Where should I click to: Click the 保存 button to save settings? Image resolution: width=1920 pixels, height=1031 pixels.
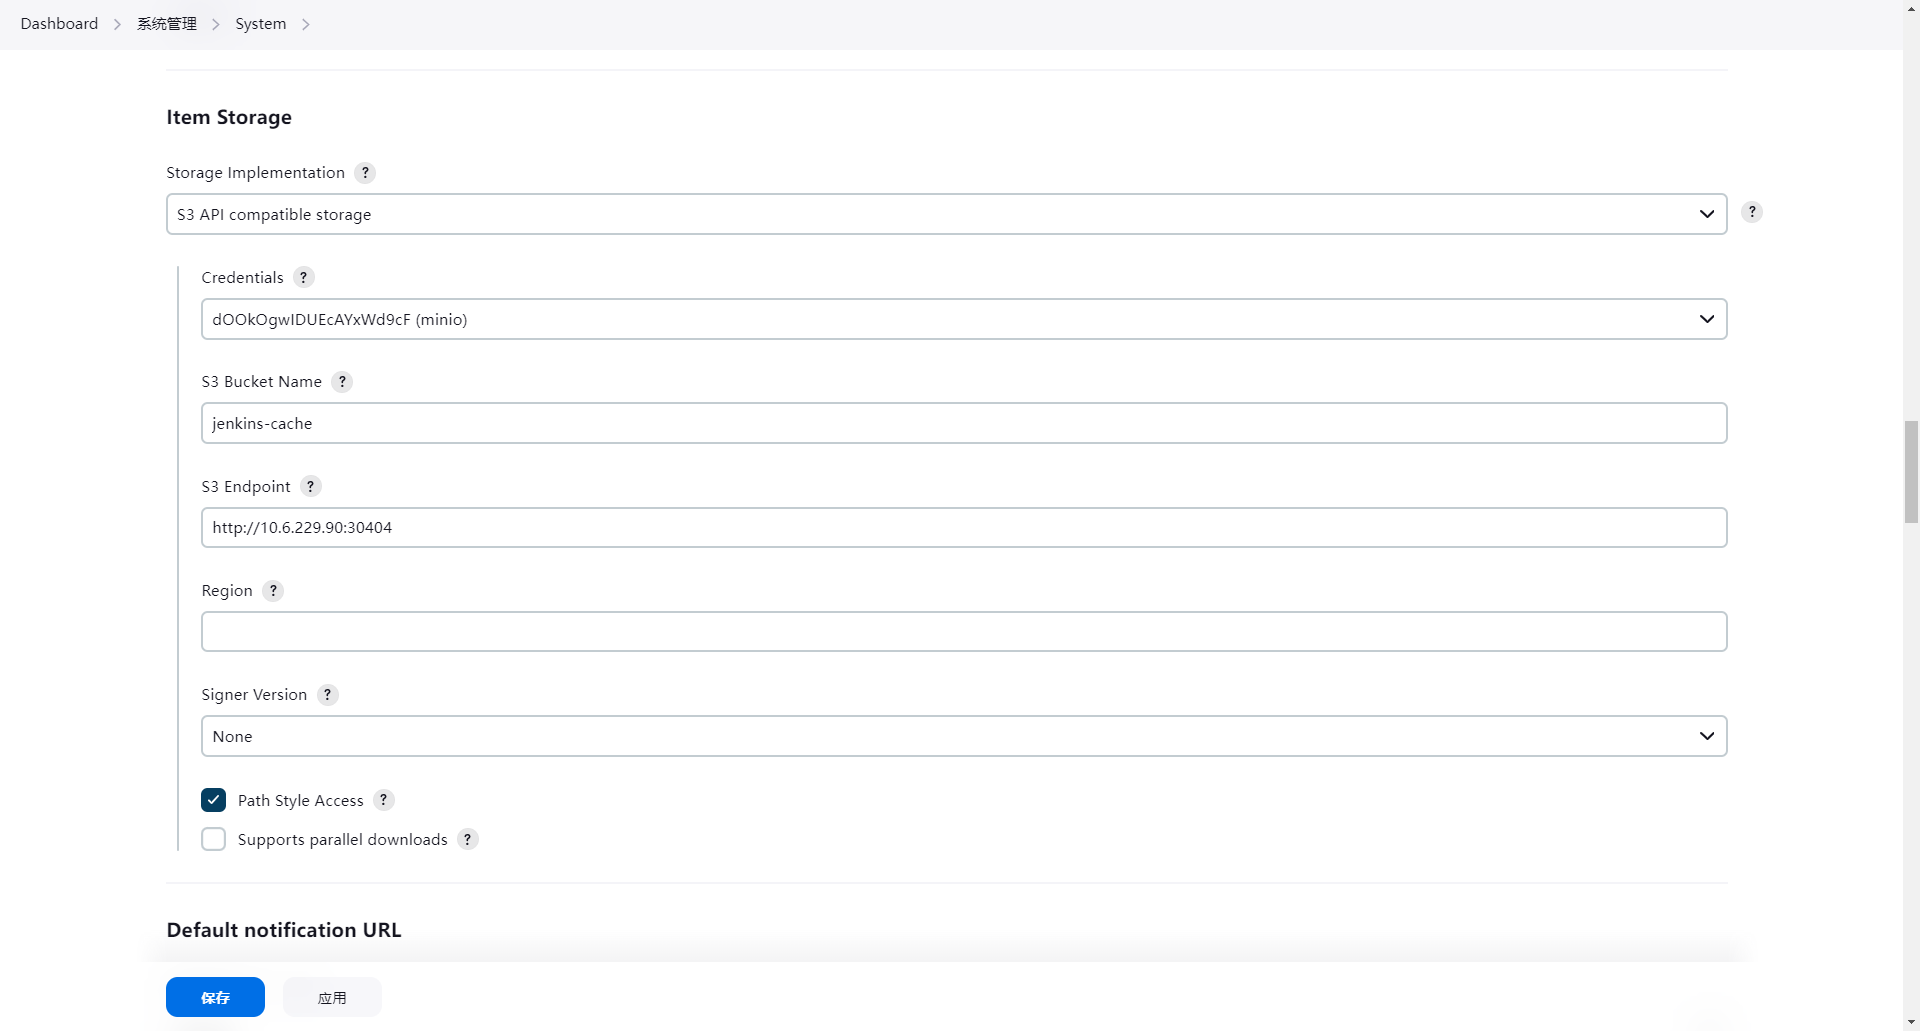click(214, 996)
